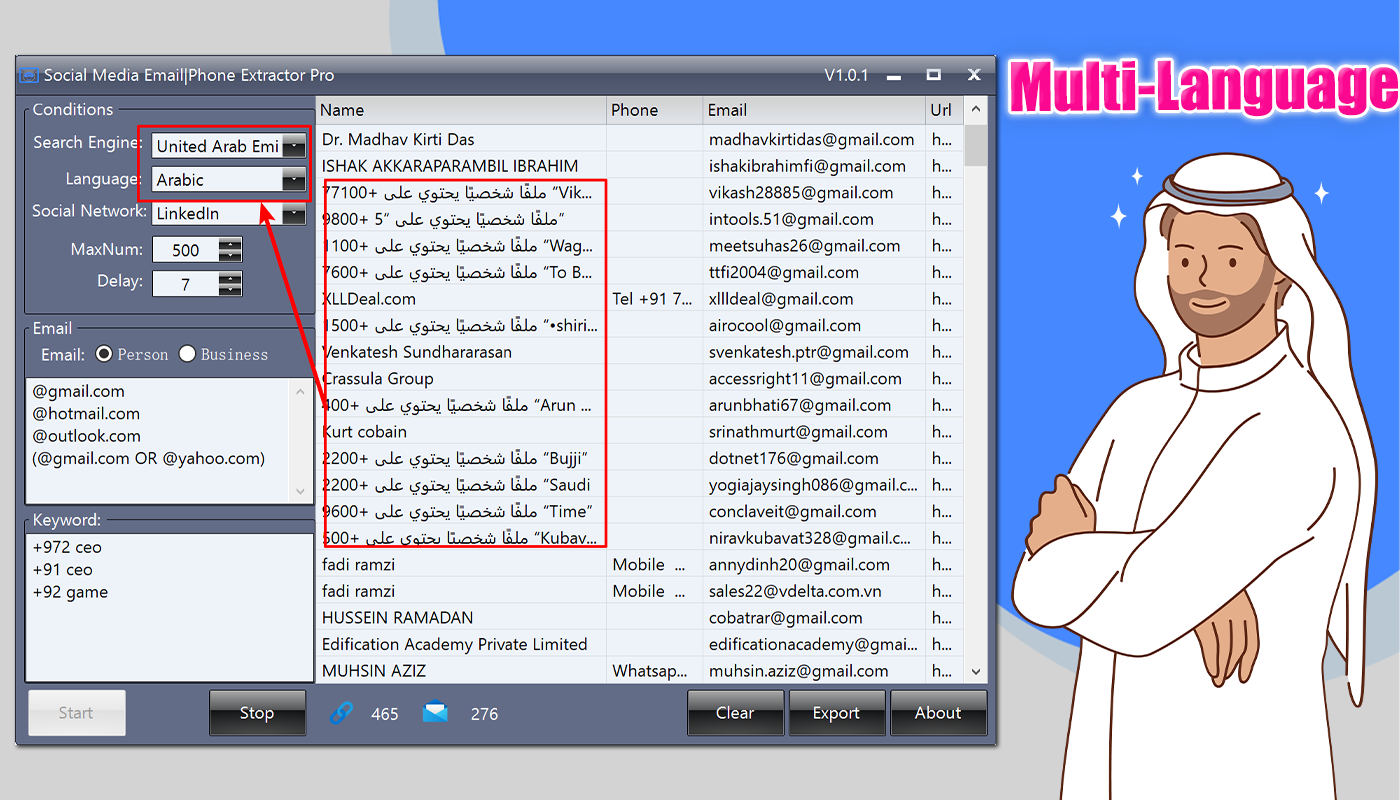1400x800 pixels.
Task: Select the (@gmail.com OR @yahoo.com) line
Action: [x=149, y=458]
